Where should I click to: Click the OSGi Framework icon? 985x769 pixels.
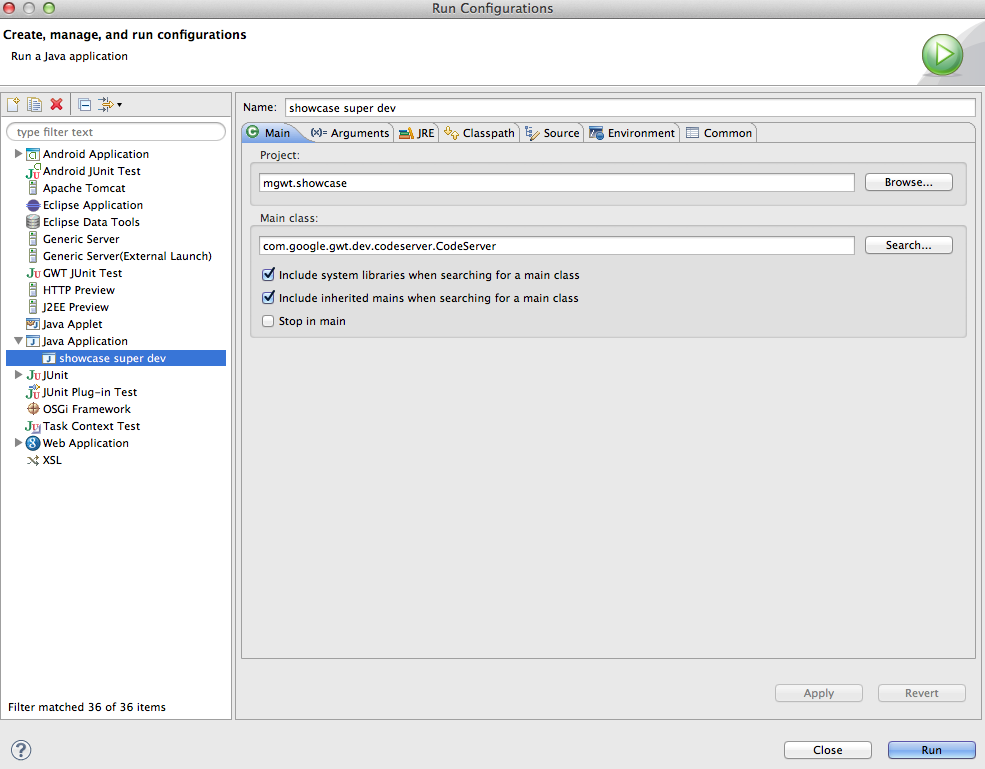tap(33, 409)
